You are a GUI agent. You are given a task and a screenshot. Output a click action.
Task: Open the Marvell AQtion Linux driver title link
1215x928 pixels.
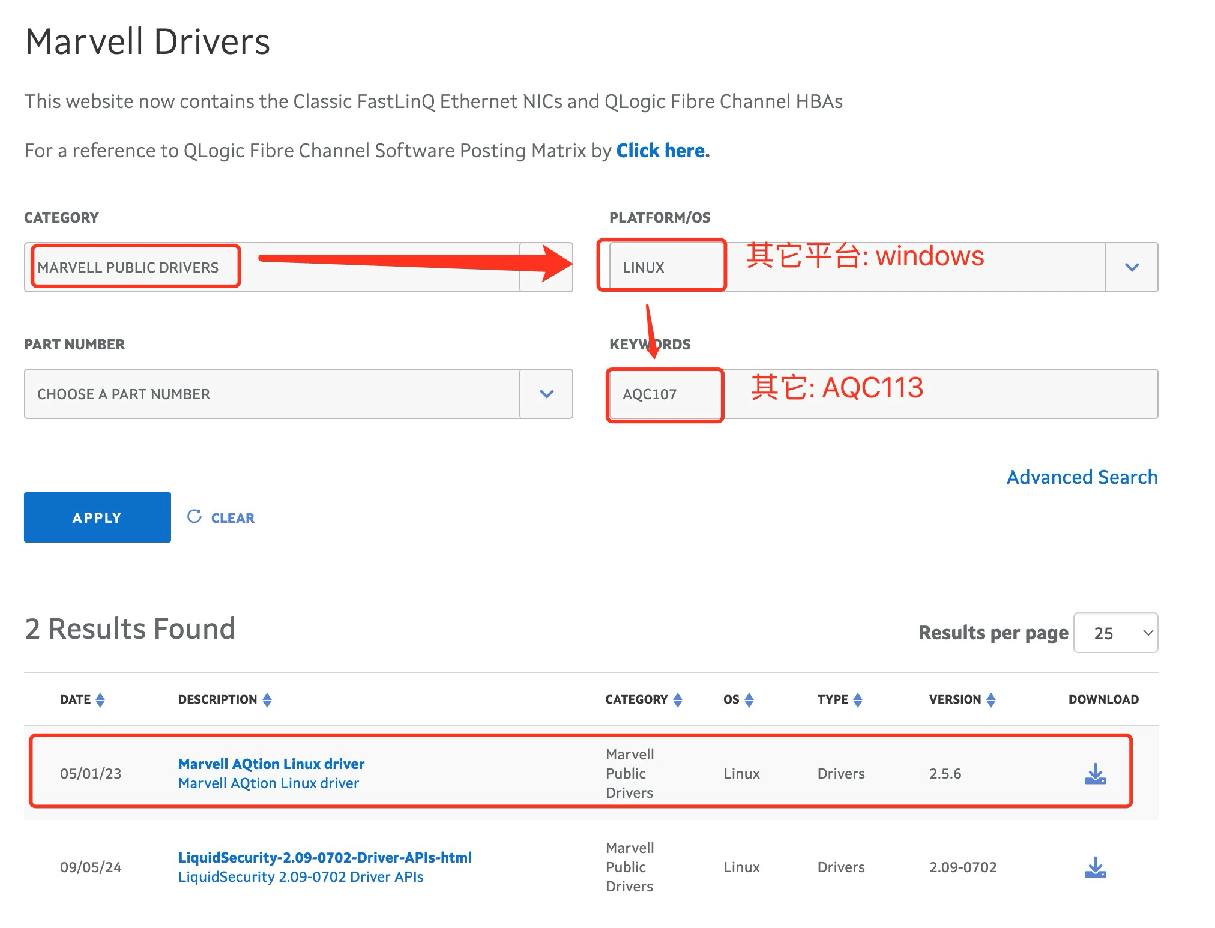point(271,764)
